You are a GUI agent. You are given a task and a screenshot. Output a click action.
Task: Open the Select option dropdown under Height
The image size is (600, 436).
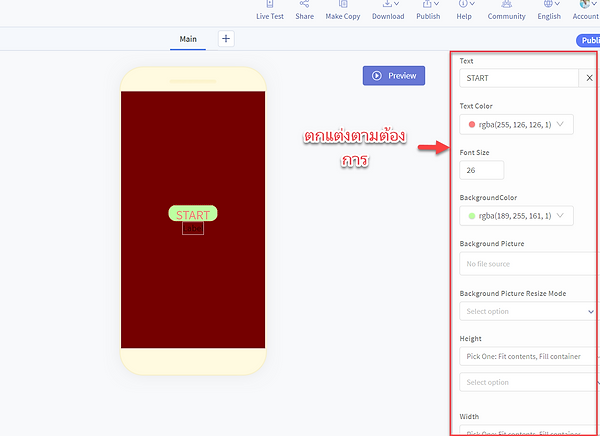click(x=528, y=382)
